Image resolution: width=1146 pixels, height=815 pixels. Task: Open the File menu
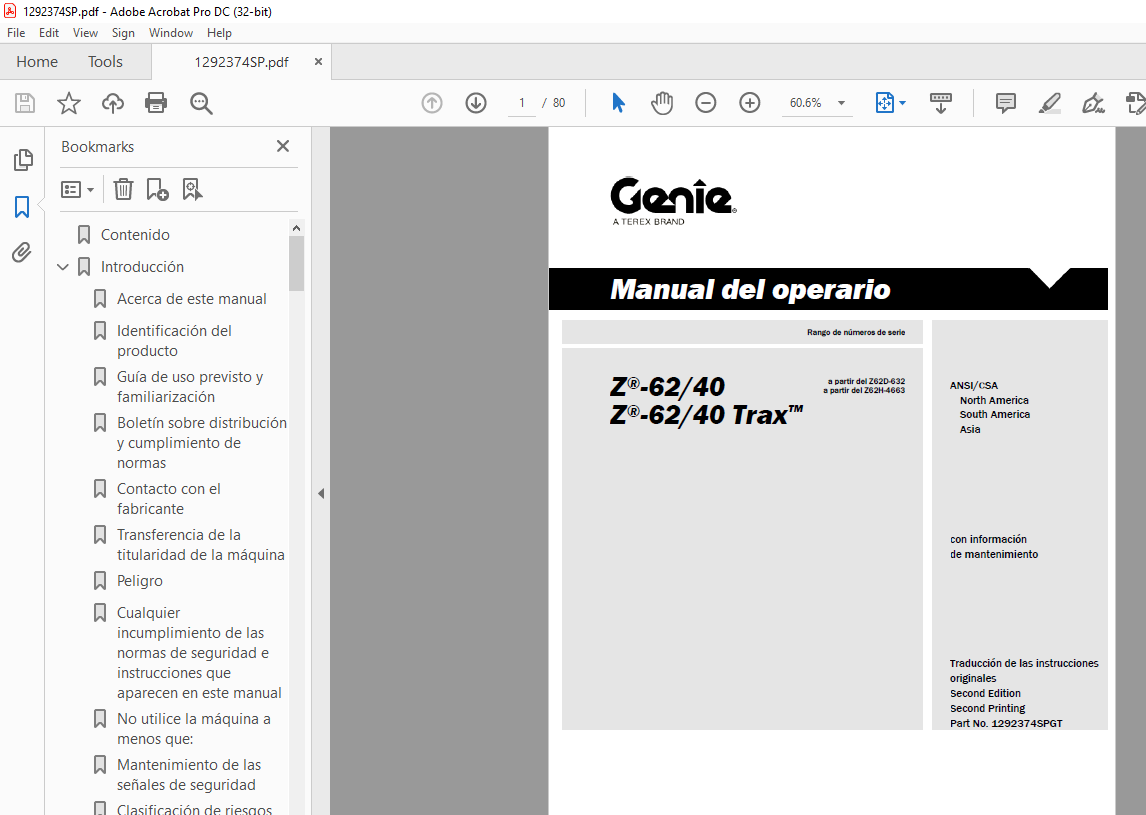pyautogui.click(x=16, y=33)
